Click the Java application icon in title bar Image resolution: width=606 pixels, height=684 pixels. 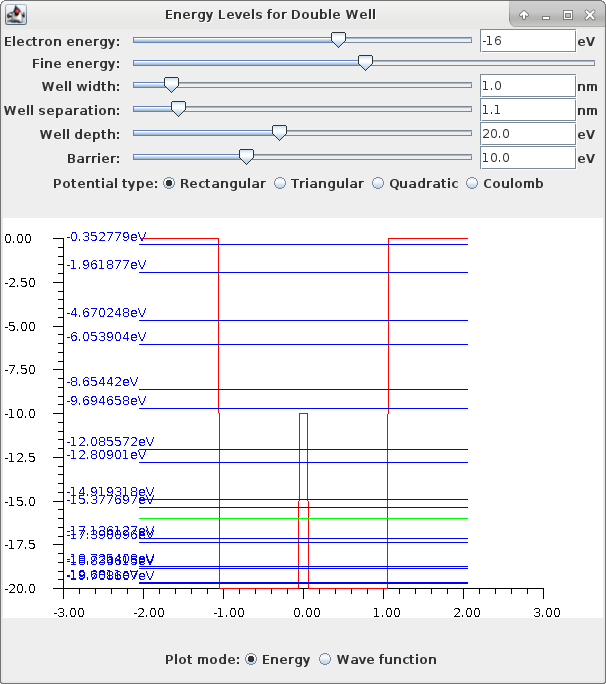point(16,14)
